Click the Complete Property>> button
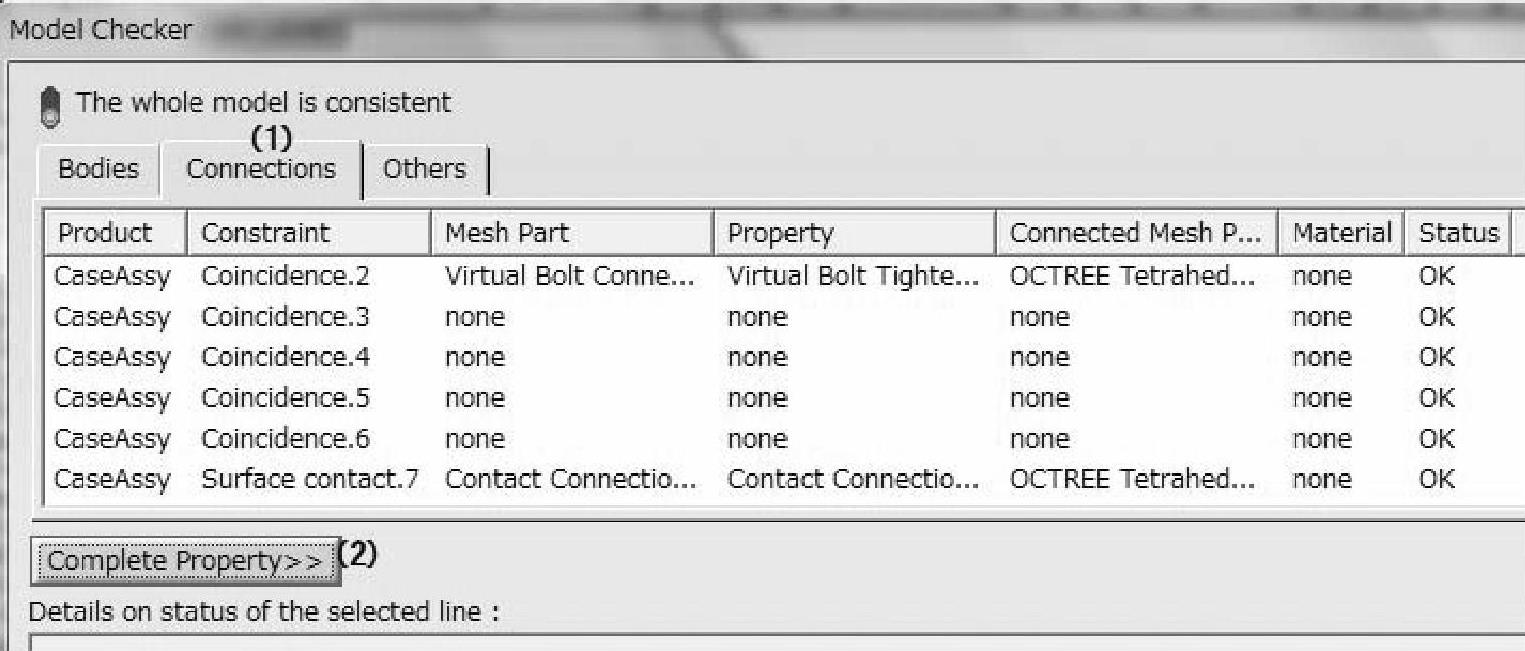This screenshot has width=1525, height=651. click(185, 562)
